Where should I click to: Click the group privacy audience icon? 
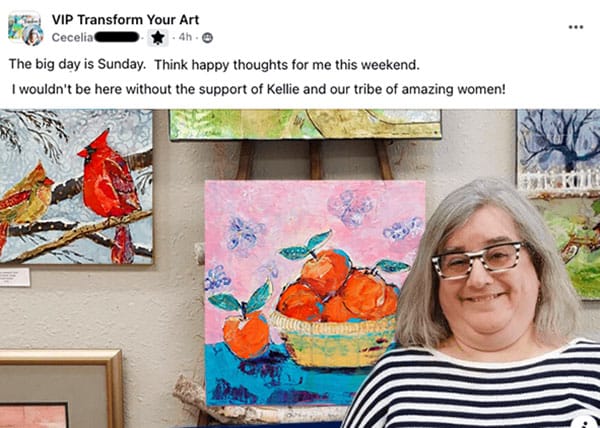point(207,38)
